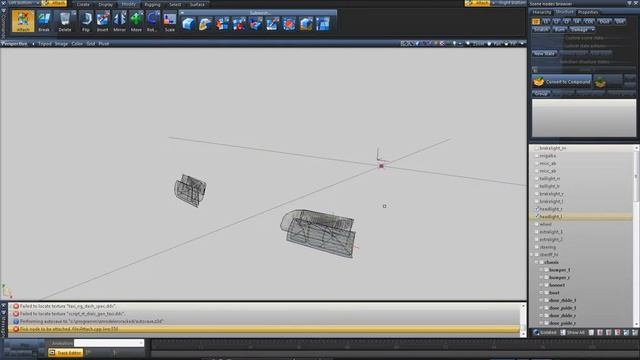
Task: Click the Convert to Compound icon button
Action: 562,82
